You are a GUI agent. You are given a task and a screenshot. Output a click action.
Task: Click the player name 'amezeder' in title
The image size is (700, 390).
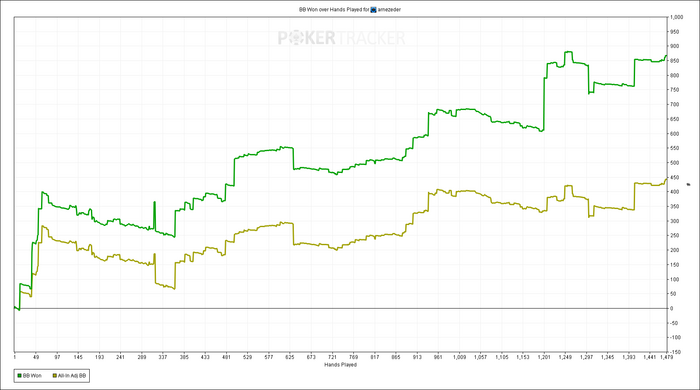pyautogui.click(x=389, y=9)
